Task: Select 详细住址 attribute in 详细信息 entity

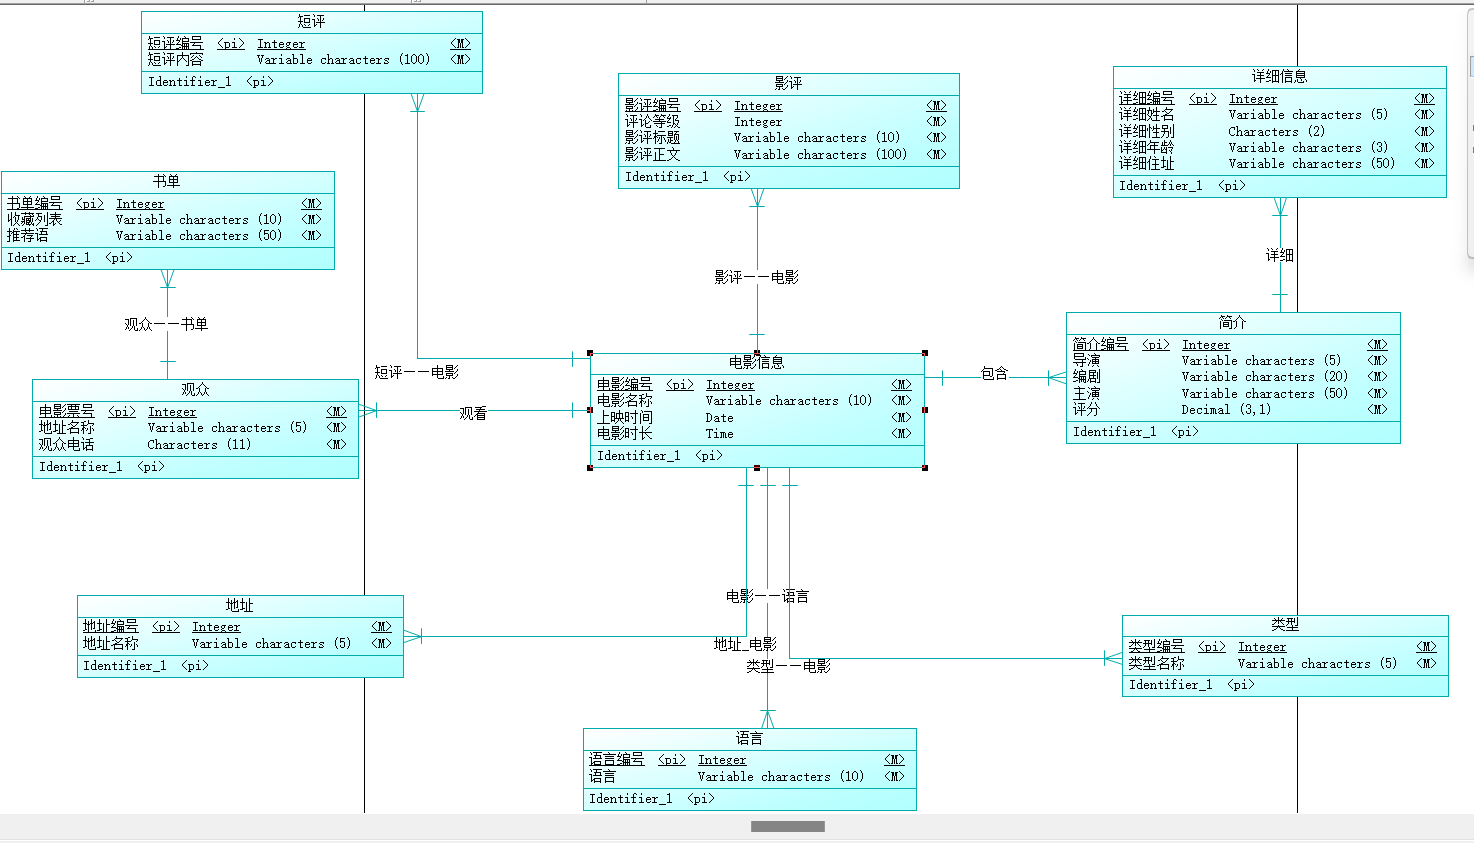Action: pyautogui.click(x=1146, y=163)
